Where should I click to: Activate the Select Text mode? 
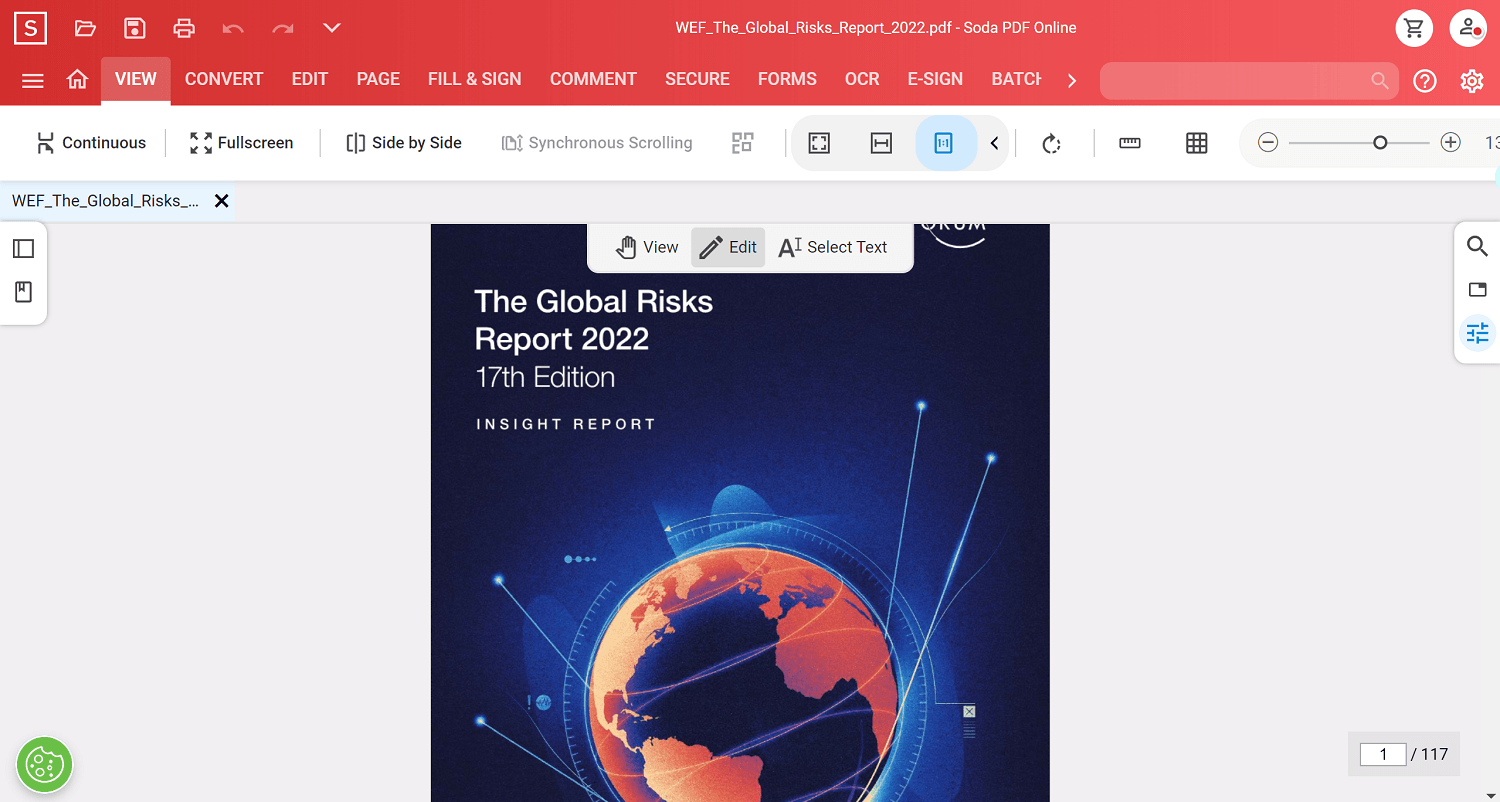(x=833, y=247)
